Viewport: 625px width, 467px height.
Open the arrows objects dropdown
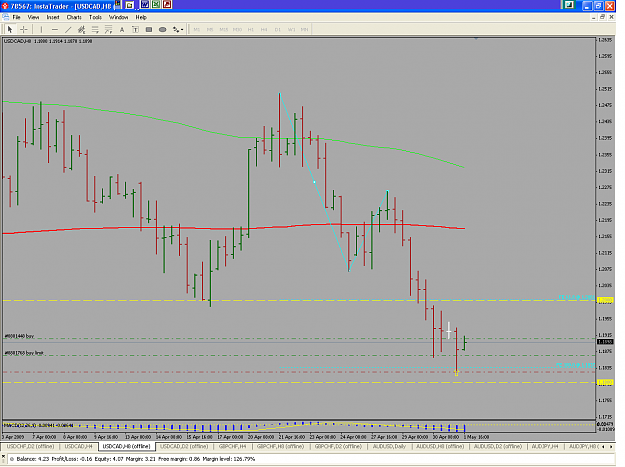coord(178,29)
